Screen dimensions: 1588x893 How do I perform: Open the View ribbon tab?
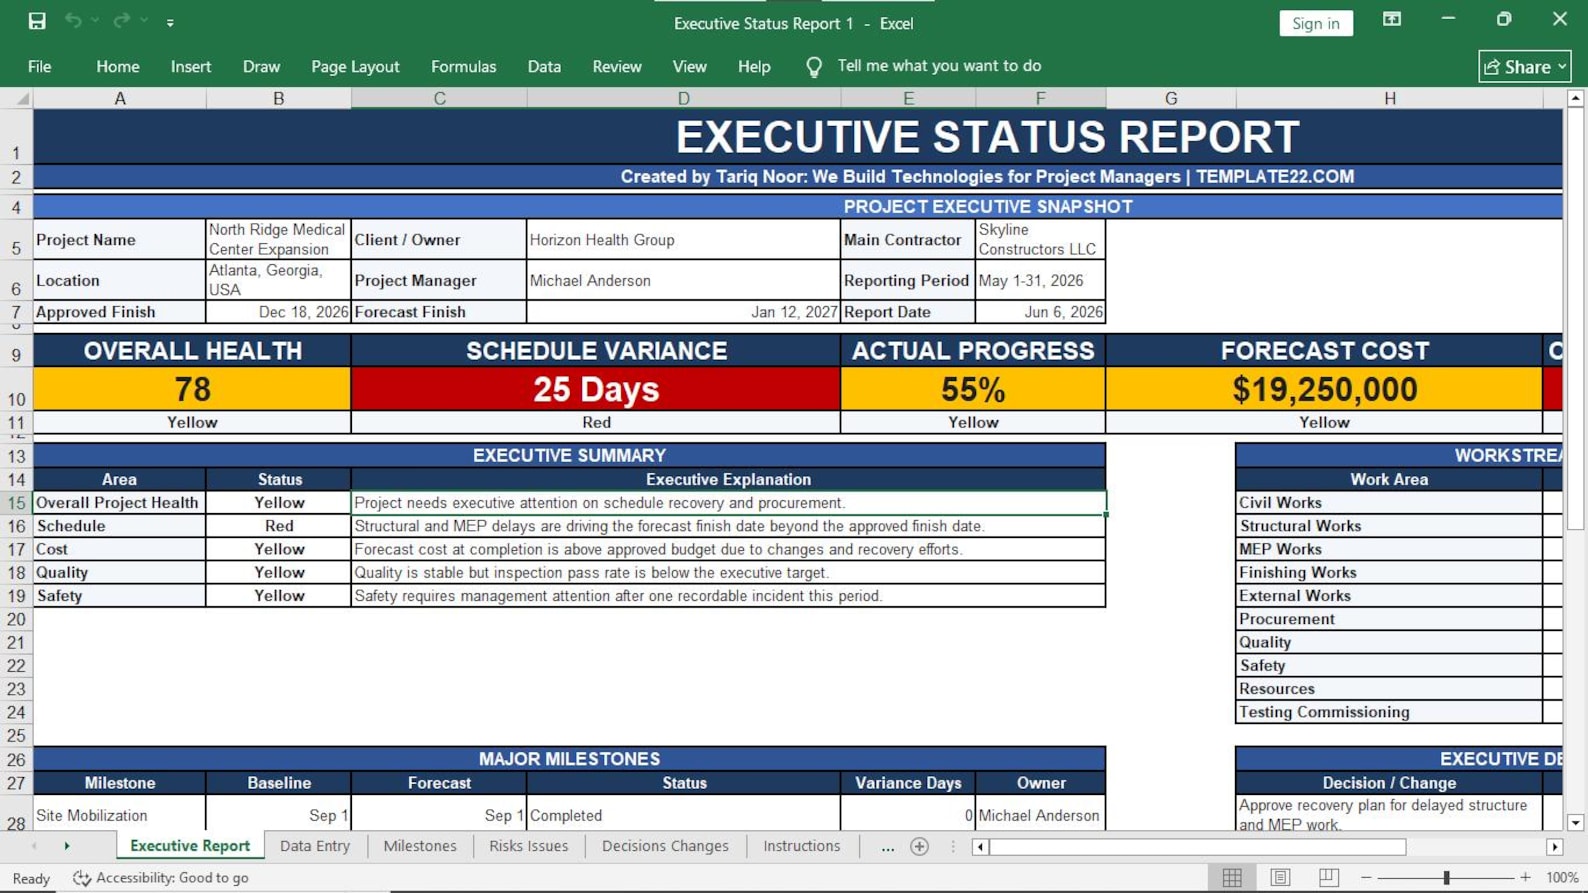(689, 67)
